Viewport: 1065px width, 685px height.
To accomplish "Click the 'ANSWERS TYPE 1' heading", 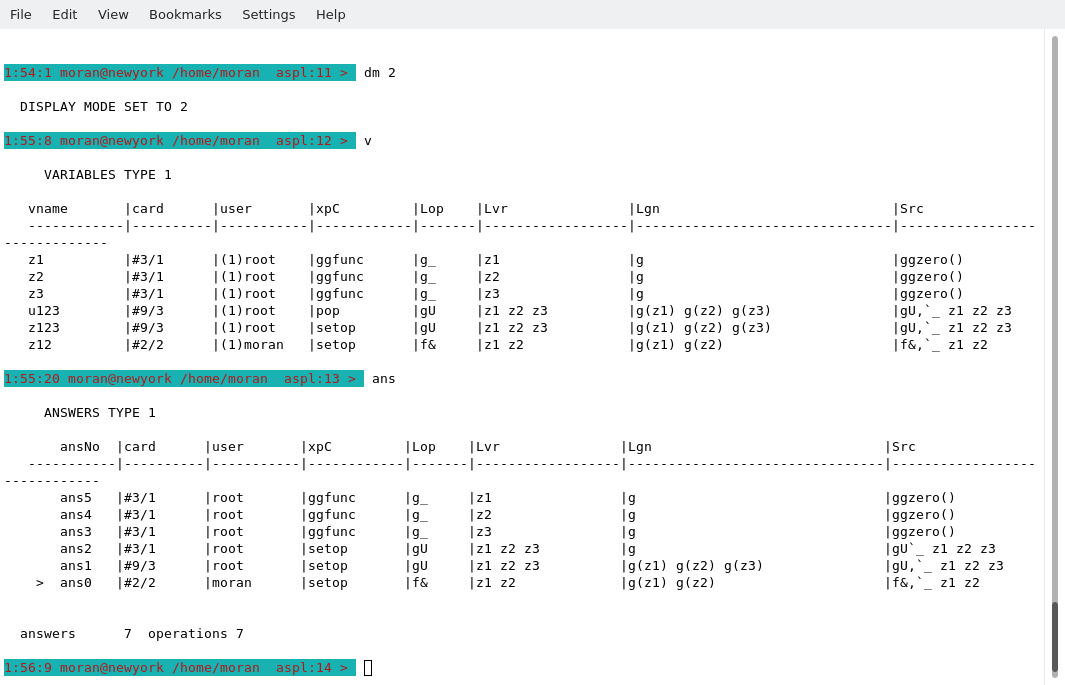I will coord(100,413).
